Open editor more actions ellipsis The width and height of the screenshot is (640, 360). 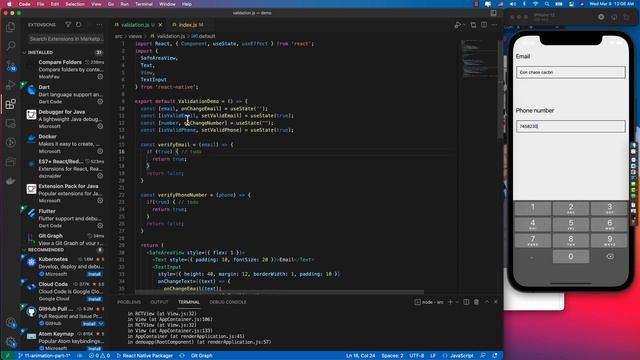[495, 25]
